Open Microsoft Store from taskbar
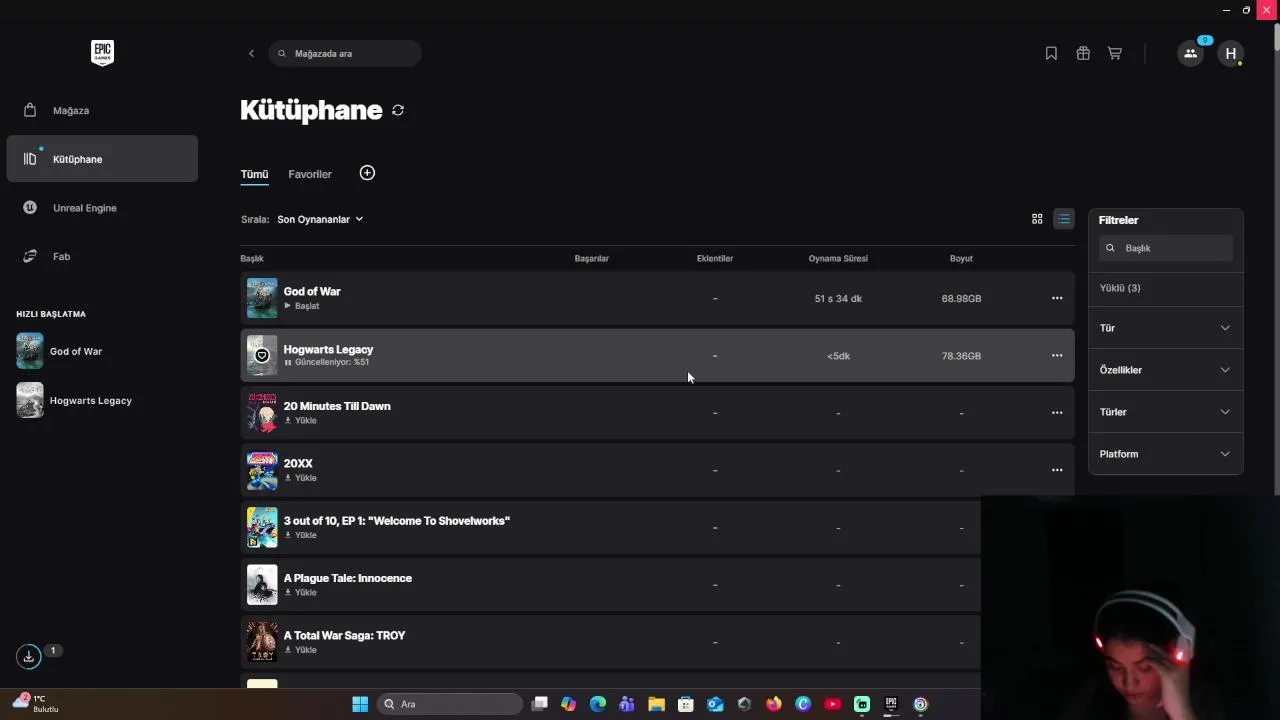 [686, 704]
